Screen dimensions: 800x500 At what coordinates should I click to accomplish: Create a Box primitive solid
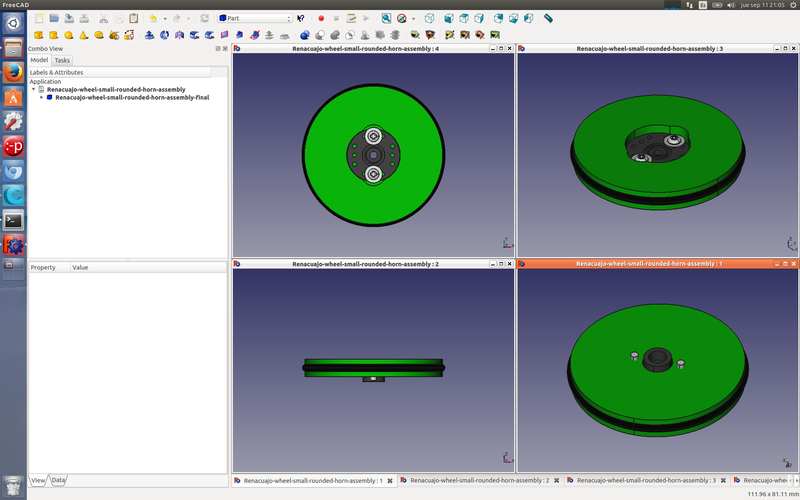pyautogui.click(x=38, y=35)
